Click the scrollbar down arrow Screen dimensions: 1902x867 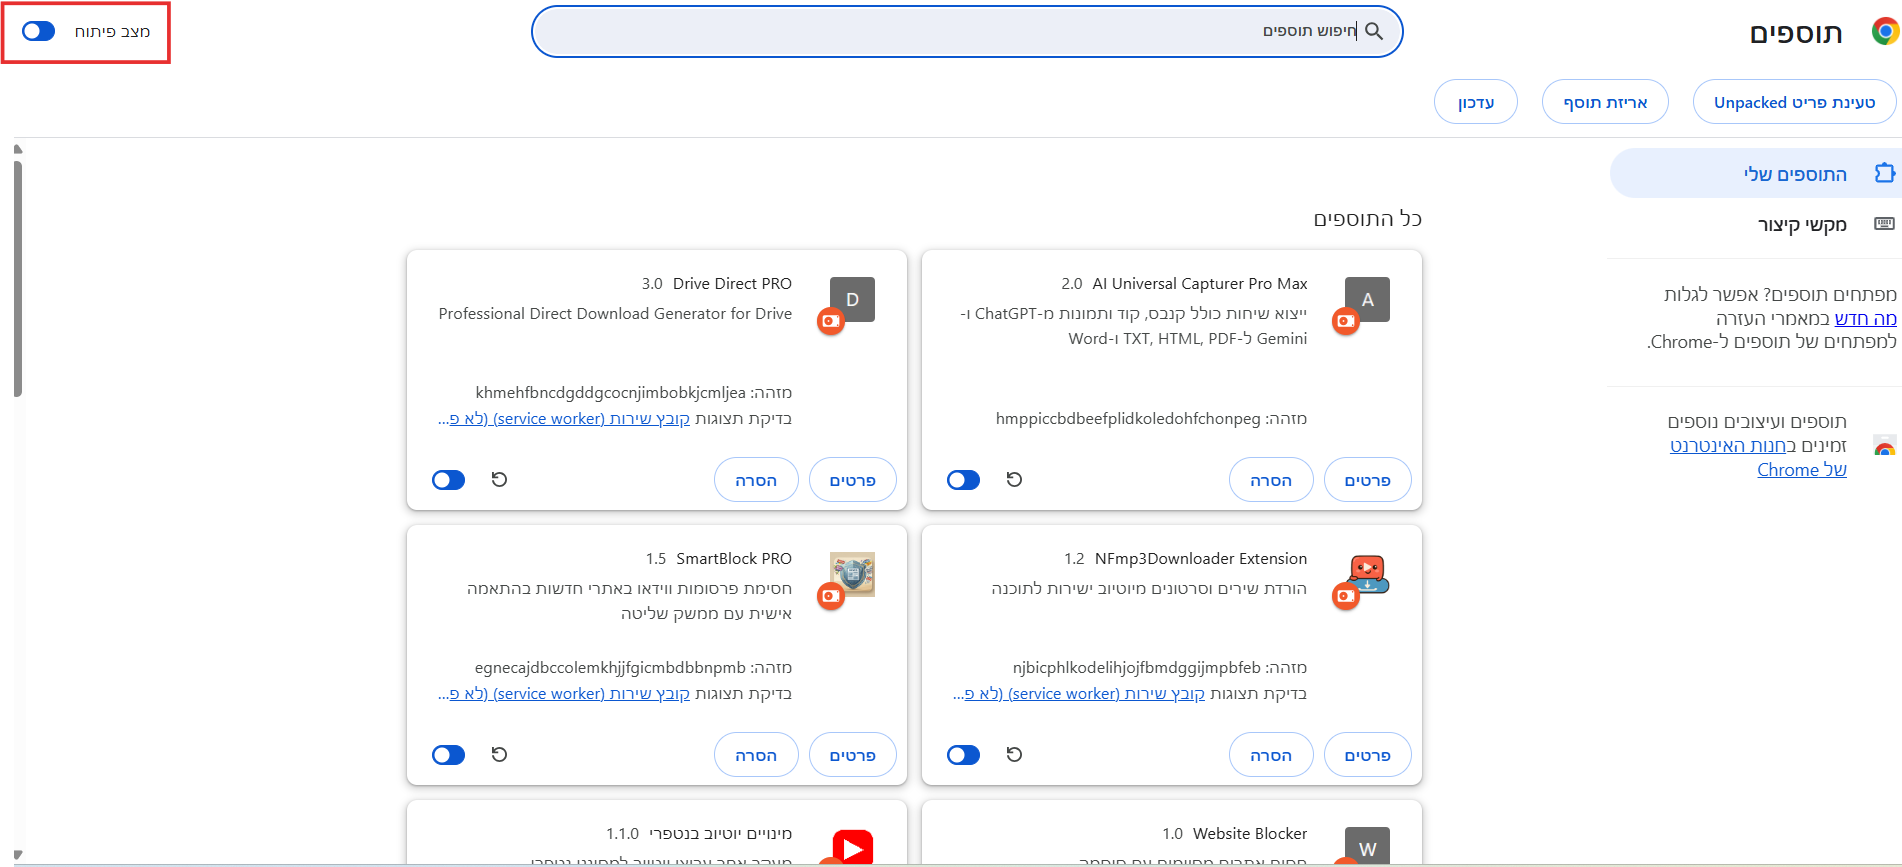pyautogui.click(x=18, y=855)
